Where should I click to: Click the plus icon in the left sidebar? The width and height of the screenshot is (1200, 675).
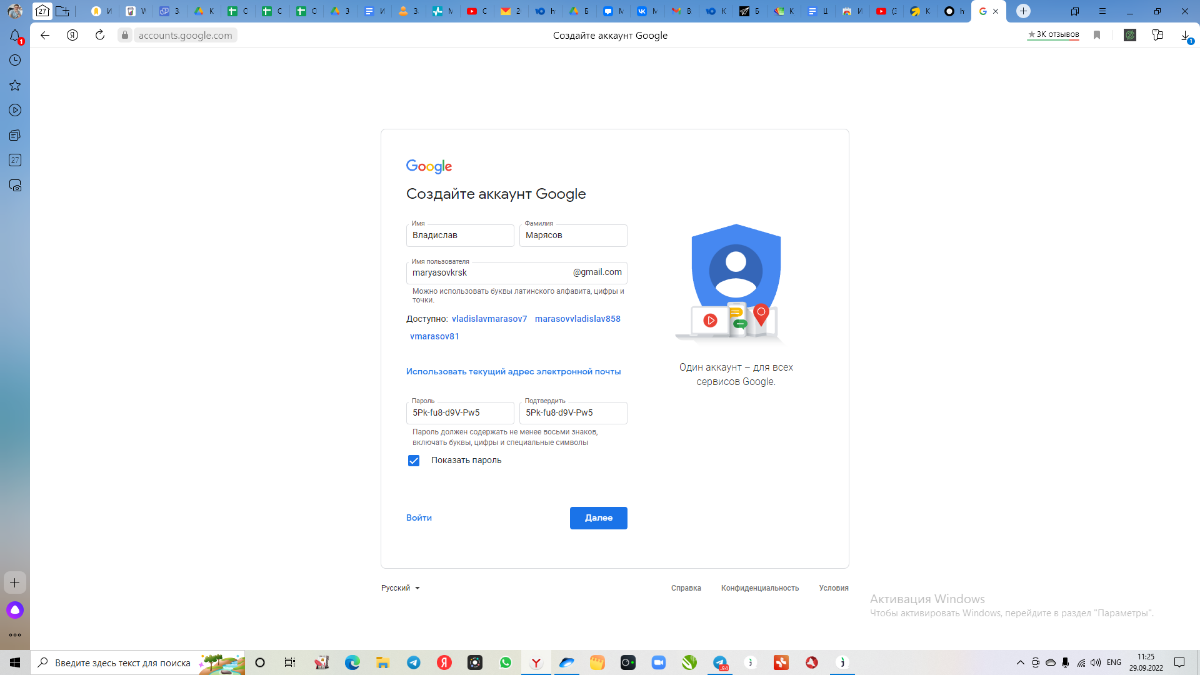pyautogui.click(x=15, y=582)
